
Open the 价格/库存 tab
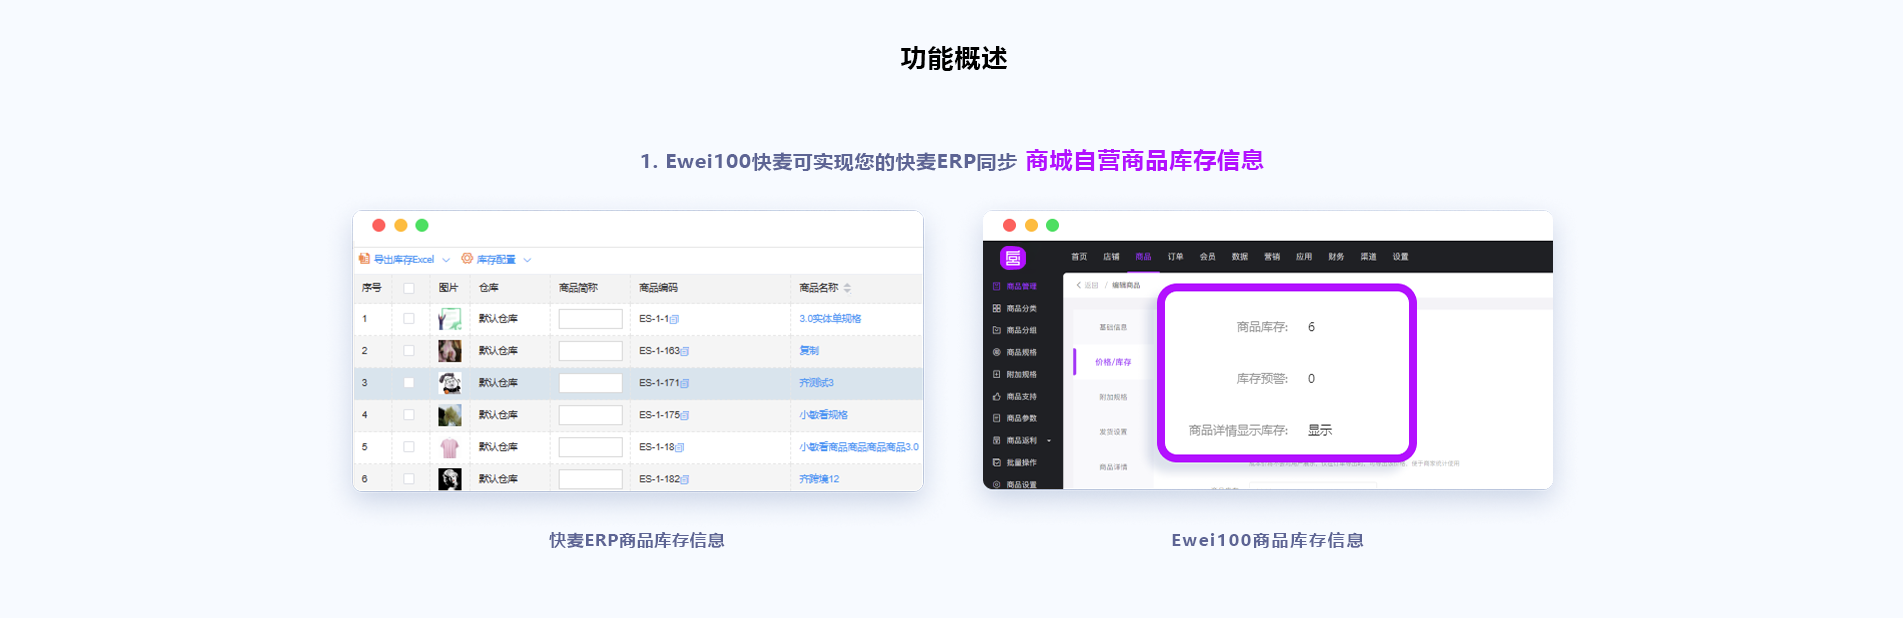(1113, 362)
